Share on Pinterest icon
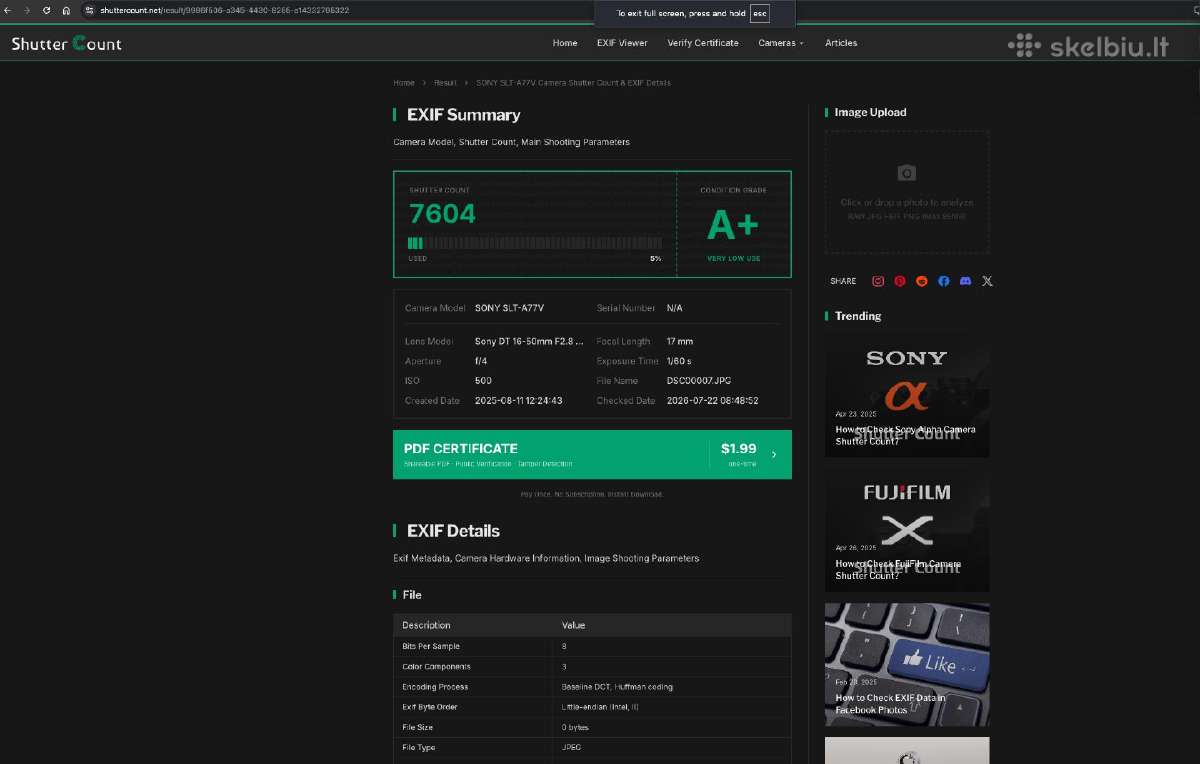Screen dimensions: 1200x764 click(900, 281)
